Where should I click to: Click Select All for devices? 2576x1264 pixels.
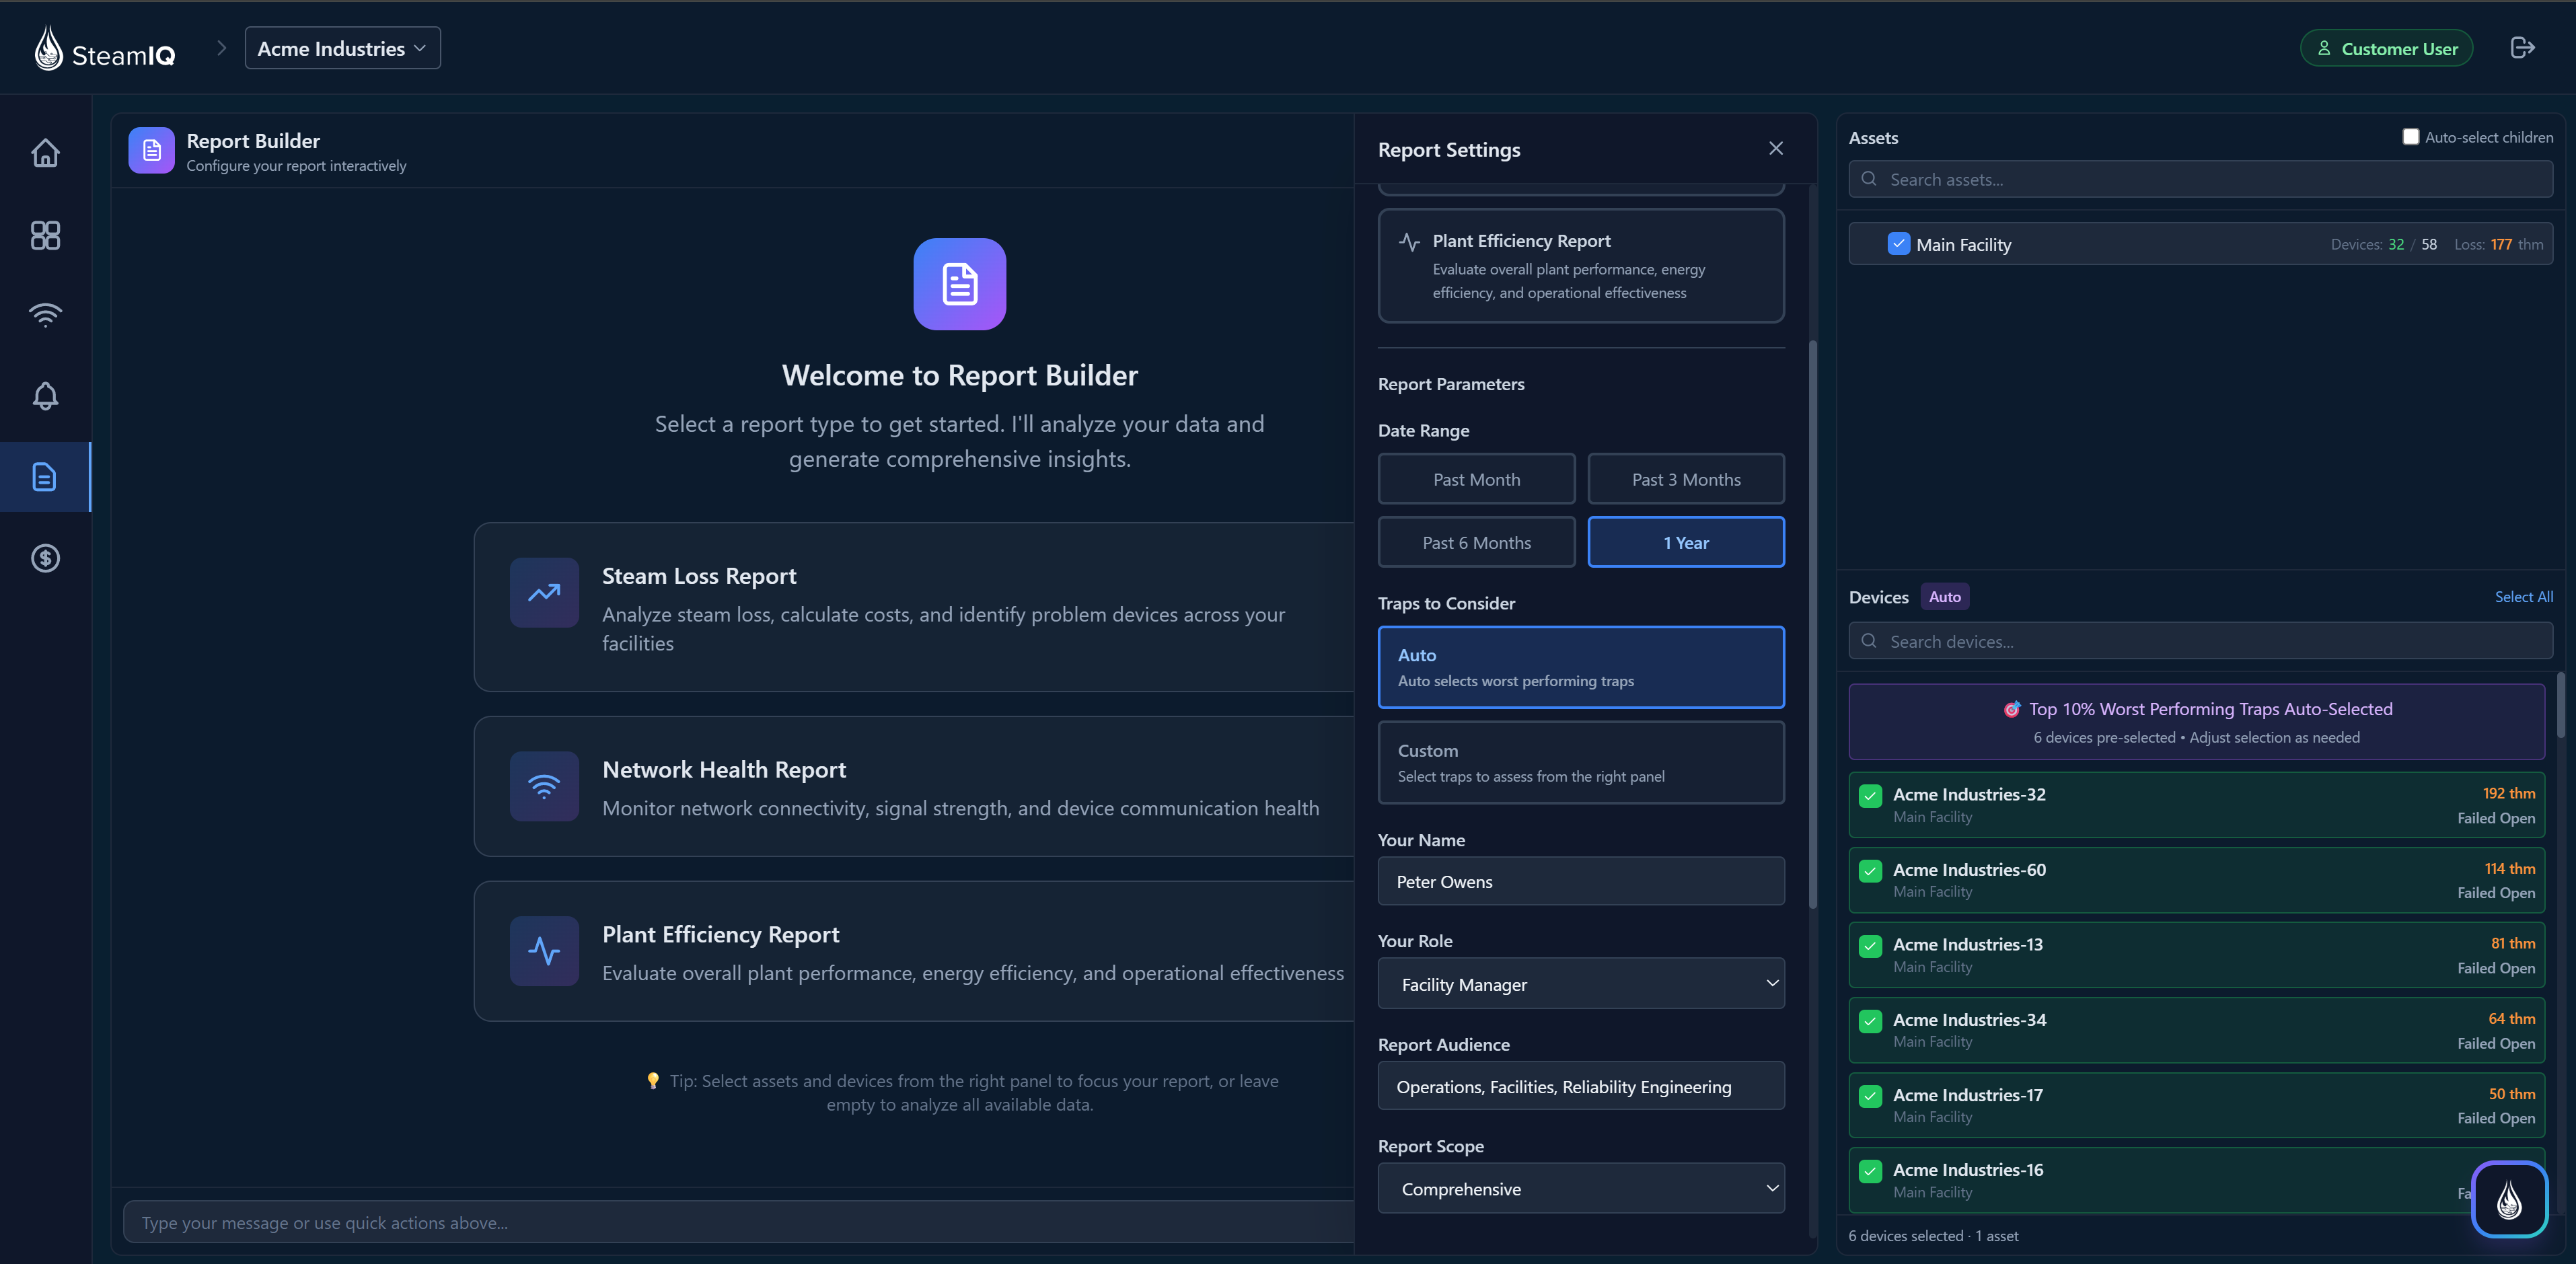2524,596
